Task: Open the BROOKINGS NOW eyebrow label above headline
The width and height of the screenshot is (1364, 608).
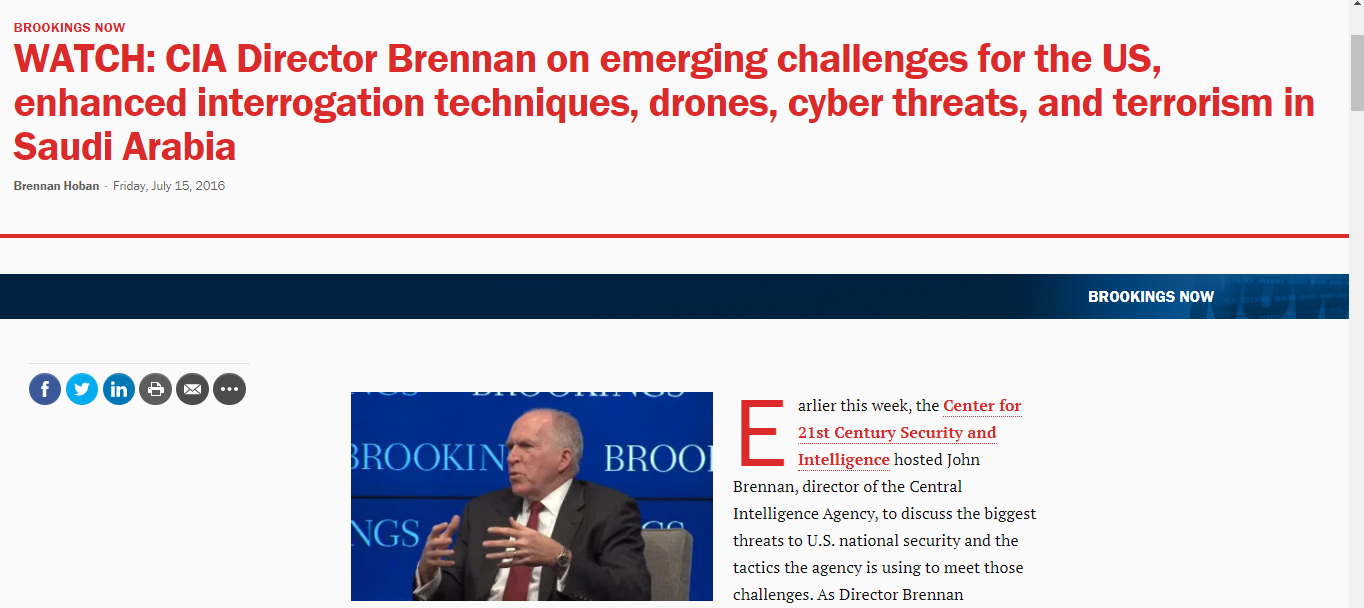Action: pyautogui.click(x=69, y=27)
